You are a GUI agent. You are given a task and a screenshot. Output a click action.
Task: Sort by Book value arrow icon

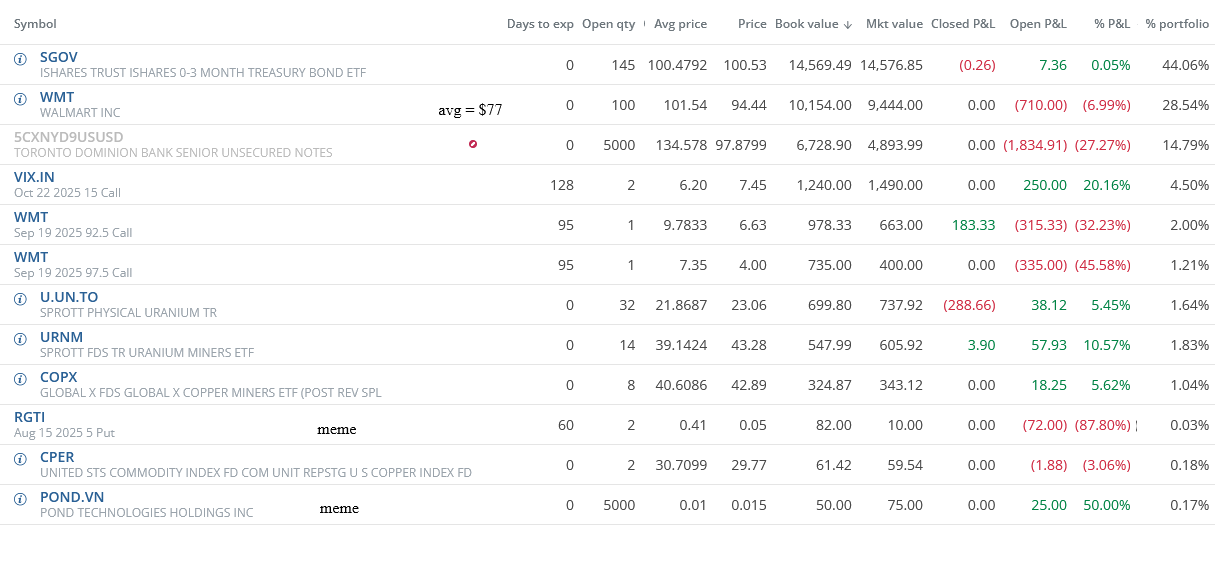click(848, 24)
